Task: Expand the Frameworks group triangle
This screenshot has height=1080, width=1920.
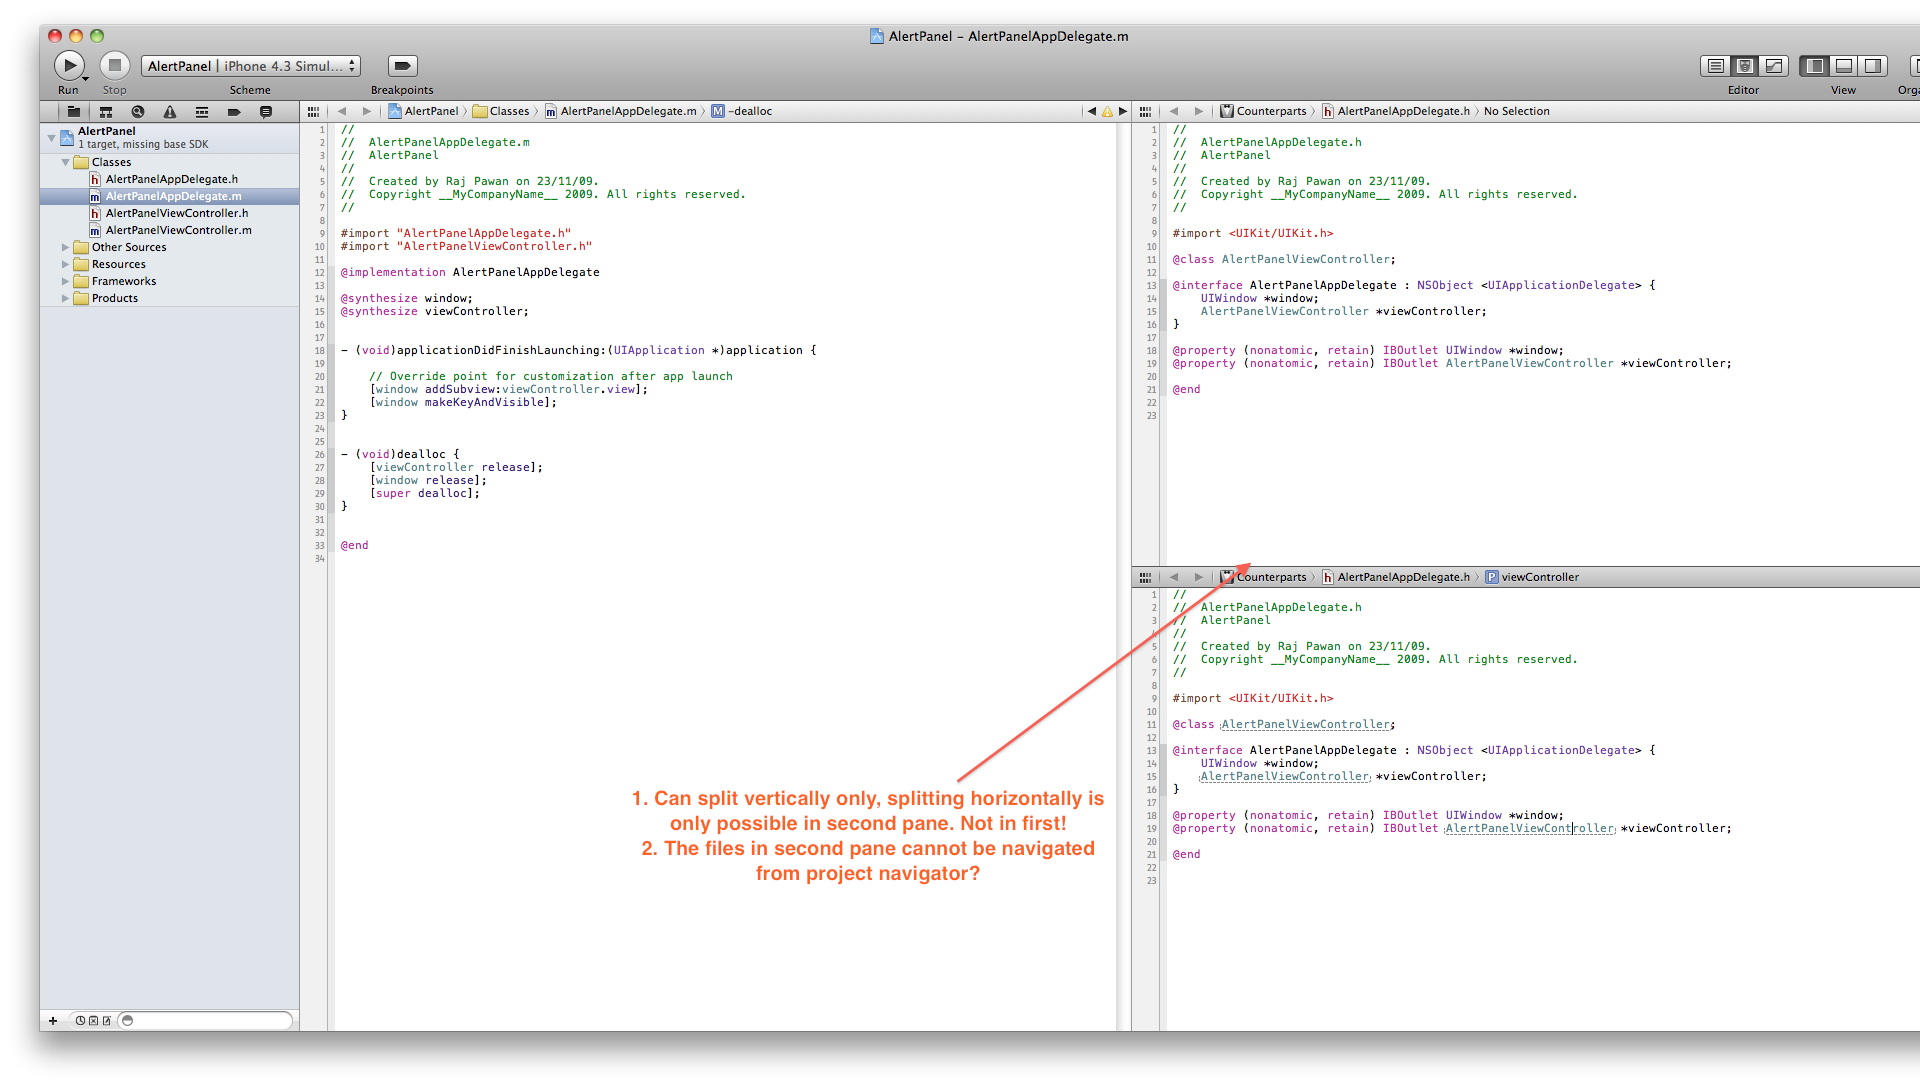Action: [x=66, y=281]
